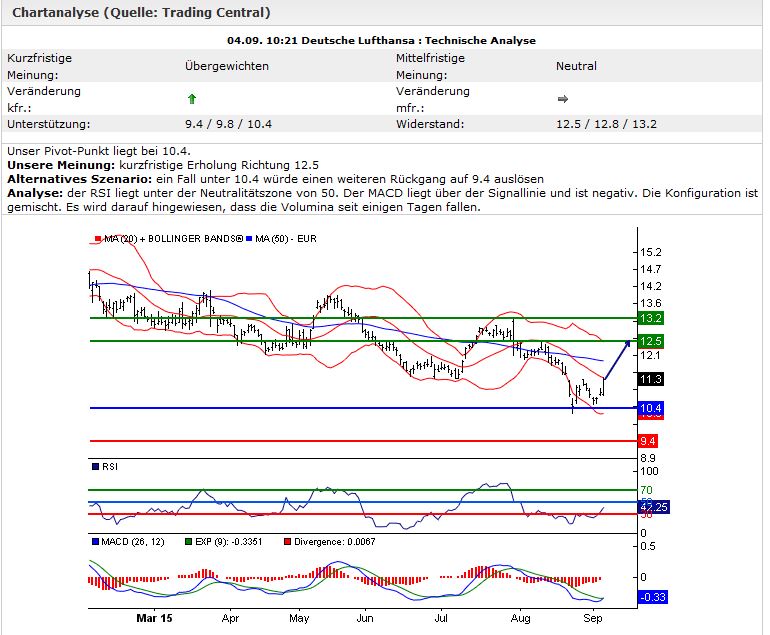Click the Apr date axis label

(230, 618)
